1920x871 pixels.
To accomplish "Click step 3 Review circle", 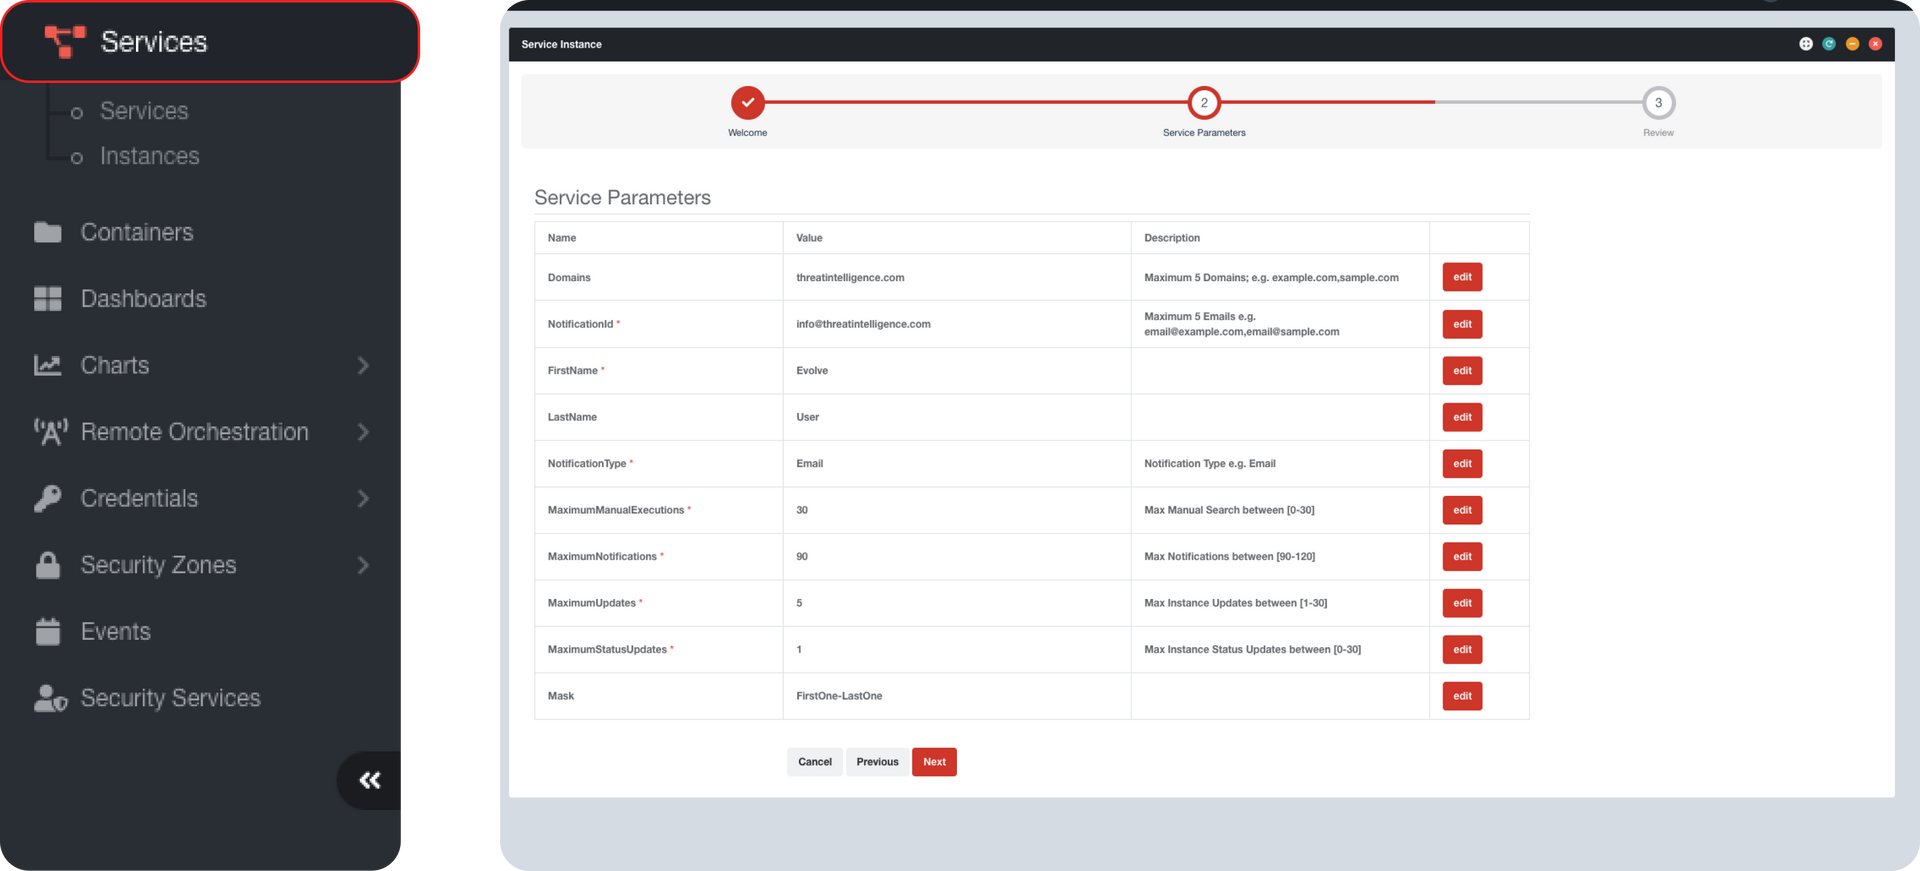I will click(x=1658, y=102).
